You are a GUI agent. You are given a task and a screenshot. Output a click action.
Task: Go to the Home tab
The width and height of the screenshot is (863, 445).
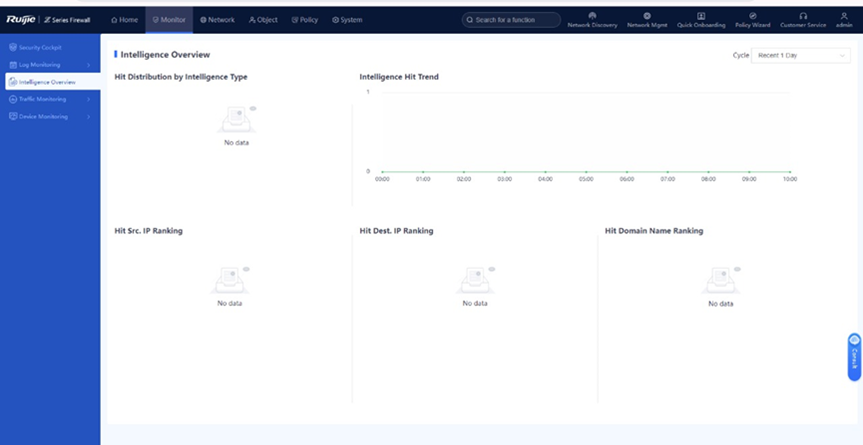point(125,20)
